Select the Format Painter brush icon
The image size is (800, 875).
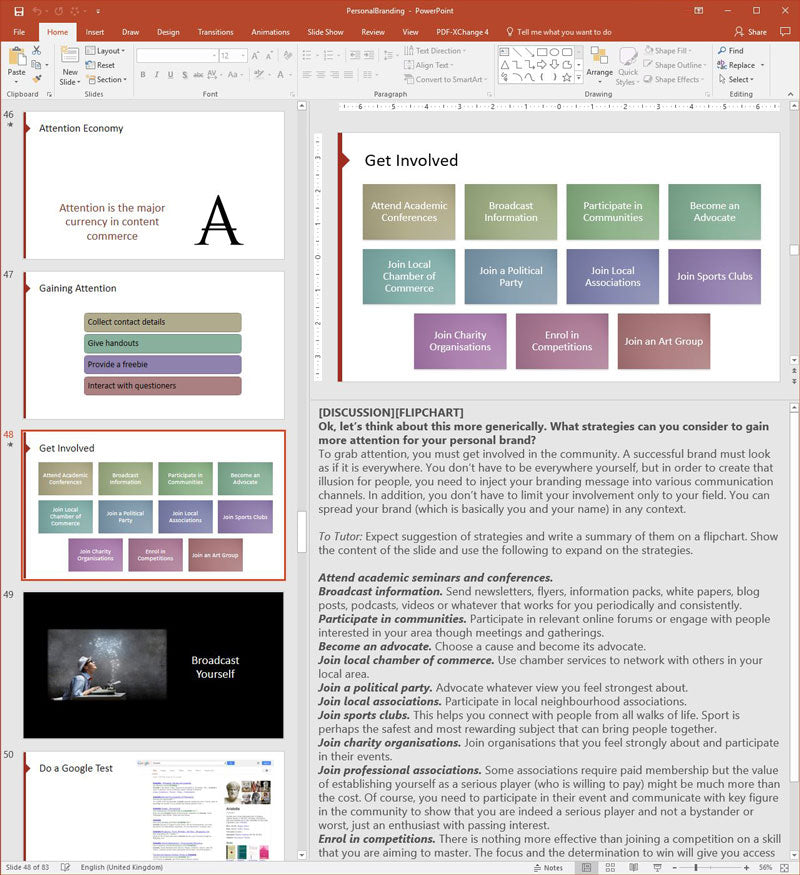point(37,79)
